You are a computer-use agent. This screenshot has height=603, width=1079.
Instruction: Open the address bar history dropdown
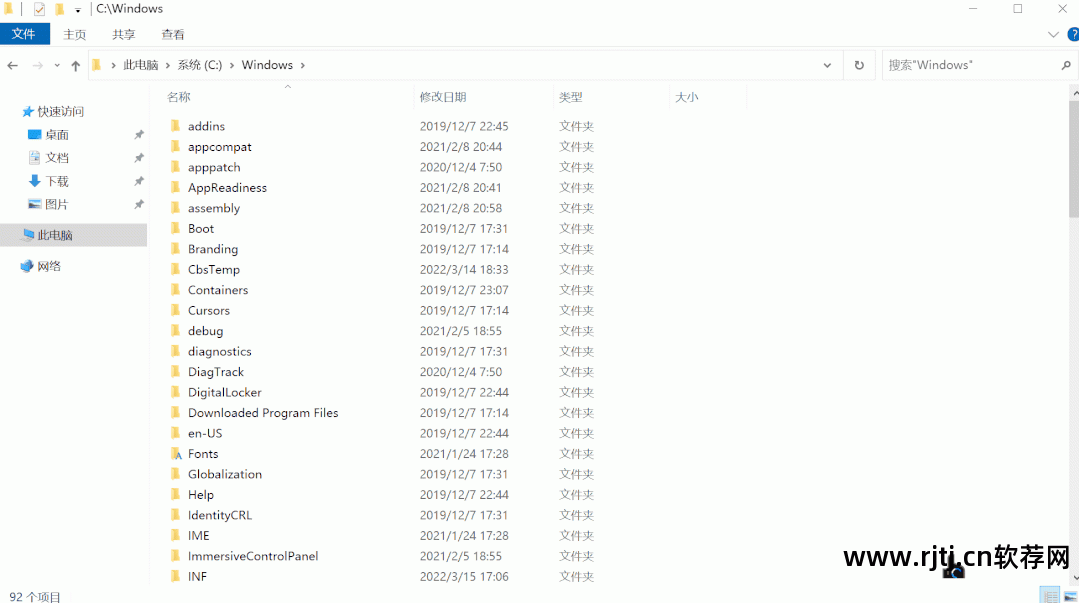[x=827, y=65]
